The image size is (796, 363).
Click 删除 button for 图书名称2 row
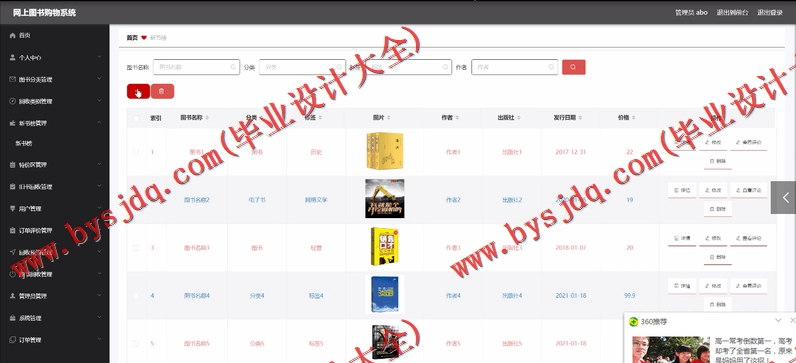pos(718,209)
